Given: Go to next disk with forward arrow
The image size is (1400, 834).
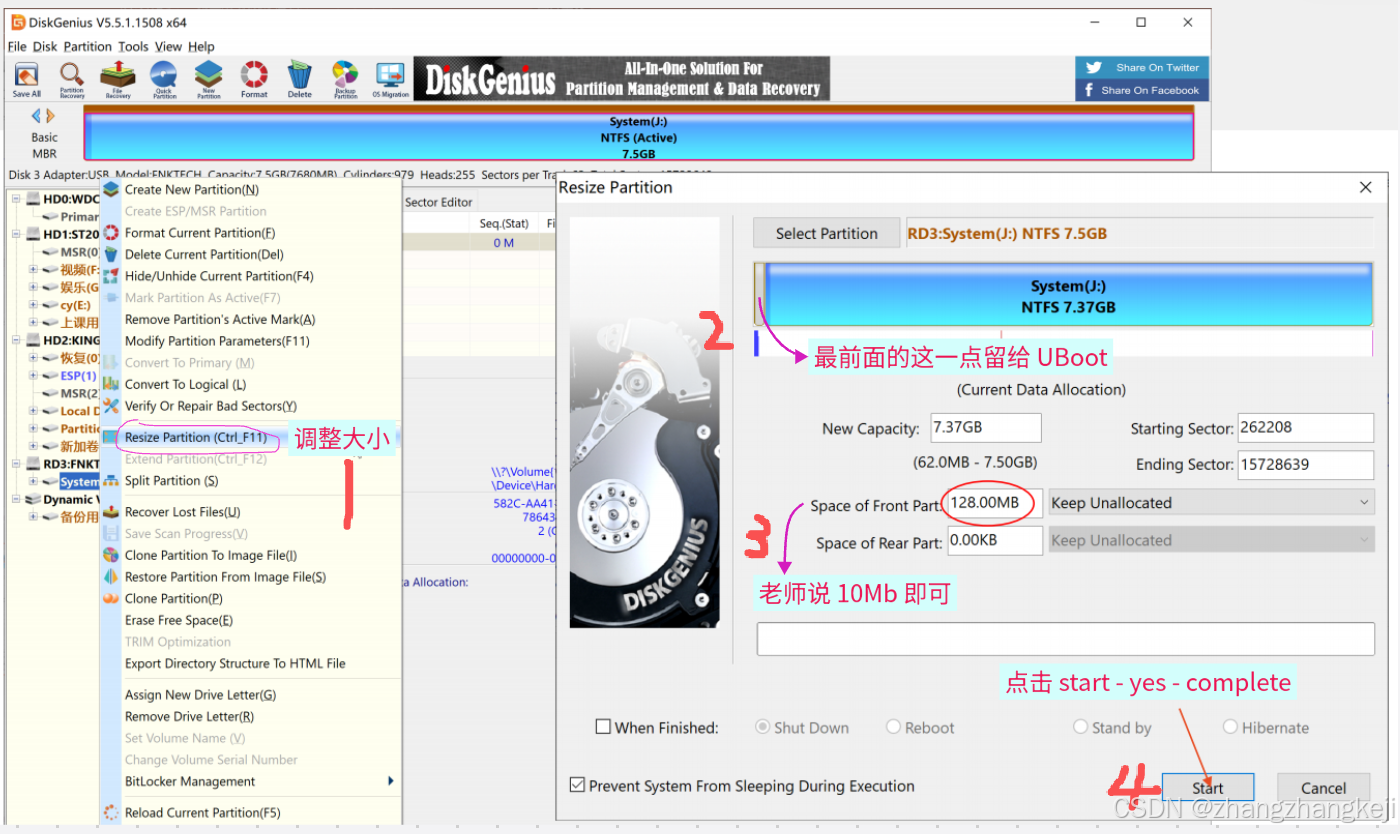Looking at the screenshot, I should point(50,116).
